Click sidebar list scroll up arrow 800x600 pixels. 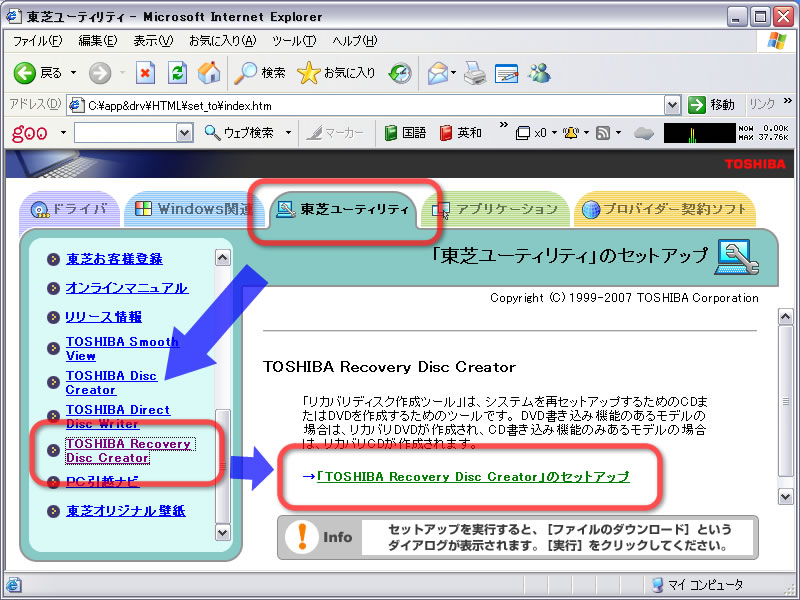coord(222,258)
